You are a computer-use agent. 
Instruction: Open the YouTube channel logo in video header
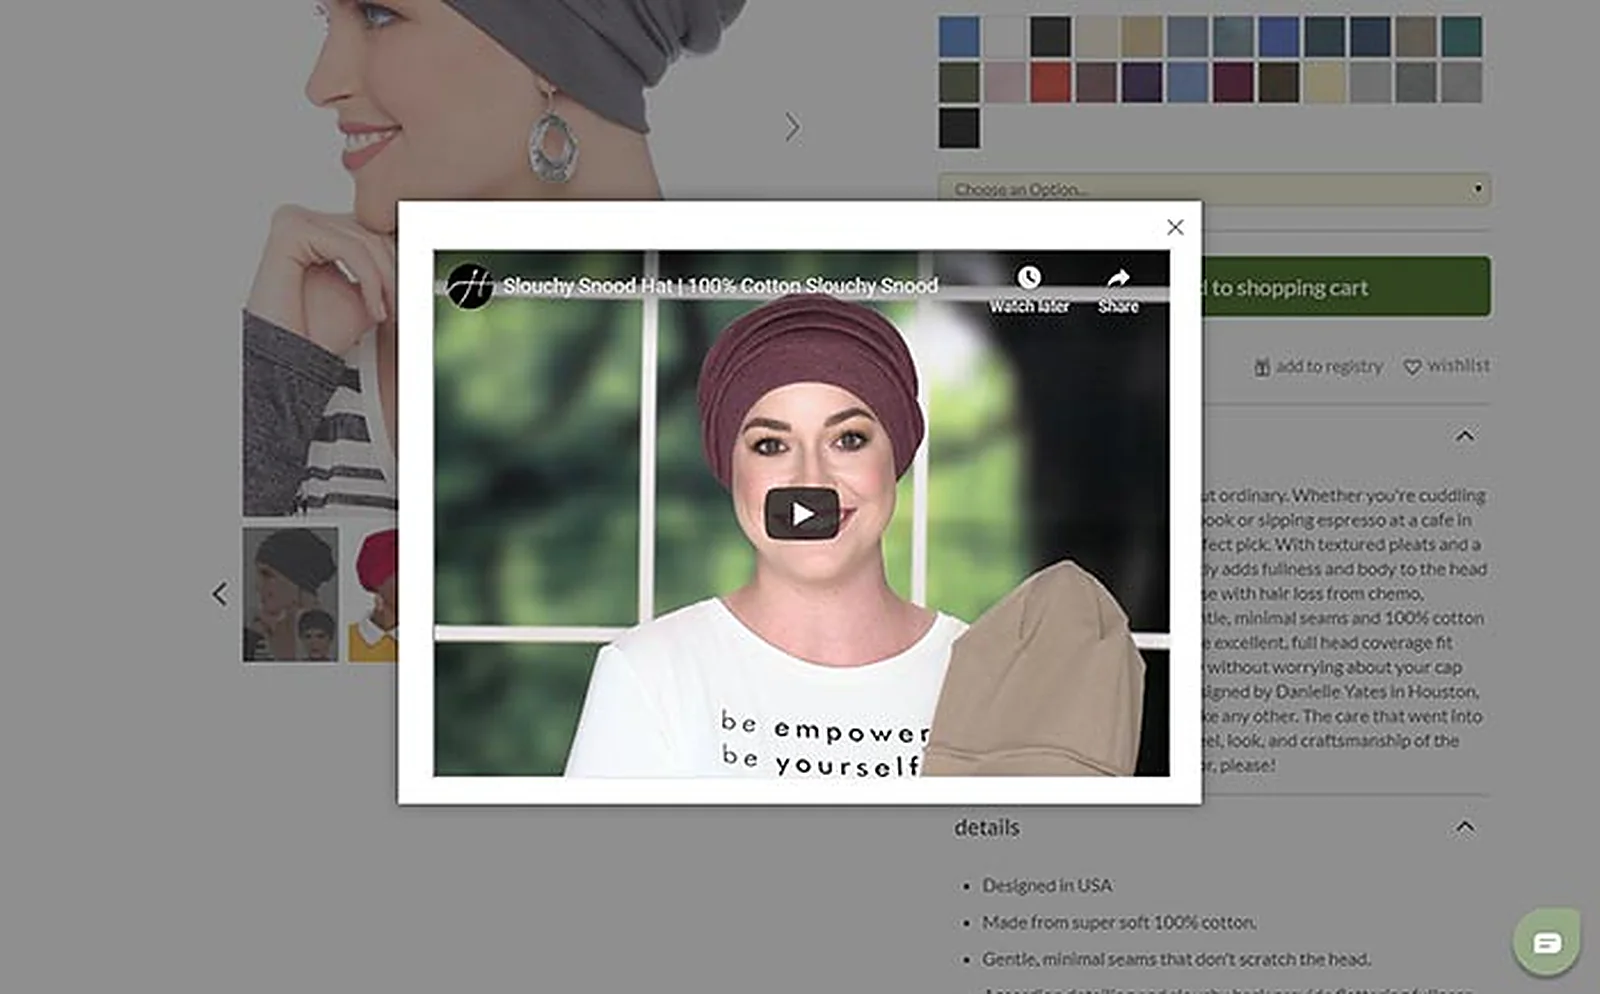(x=469, y=286)
